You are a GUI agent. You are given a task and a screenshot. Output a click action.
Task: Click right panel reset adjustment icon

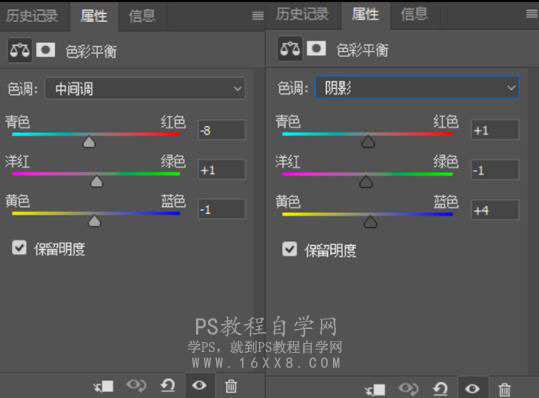tap(440, 389)
